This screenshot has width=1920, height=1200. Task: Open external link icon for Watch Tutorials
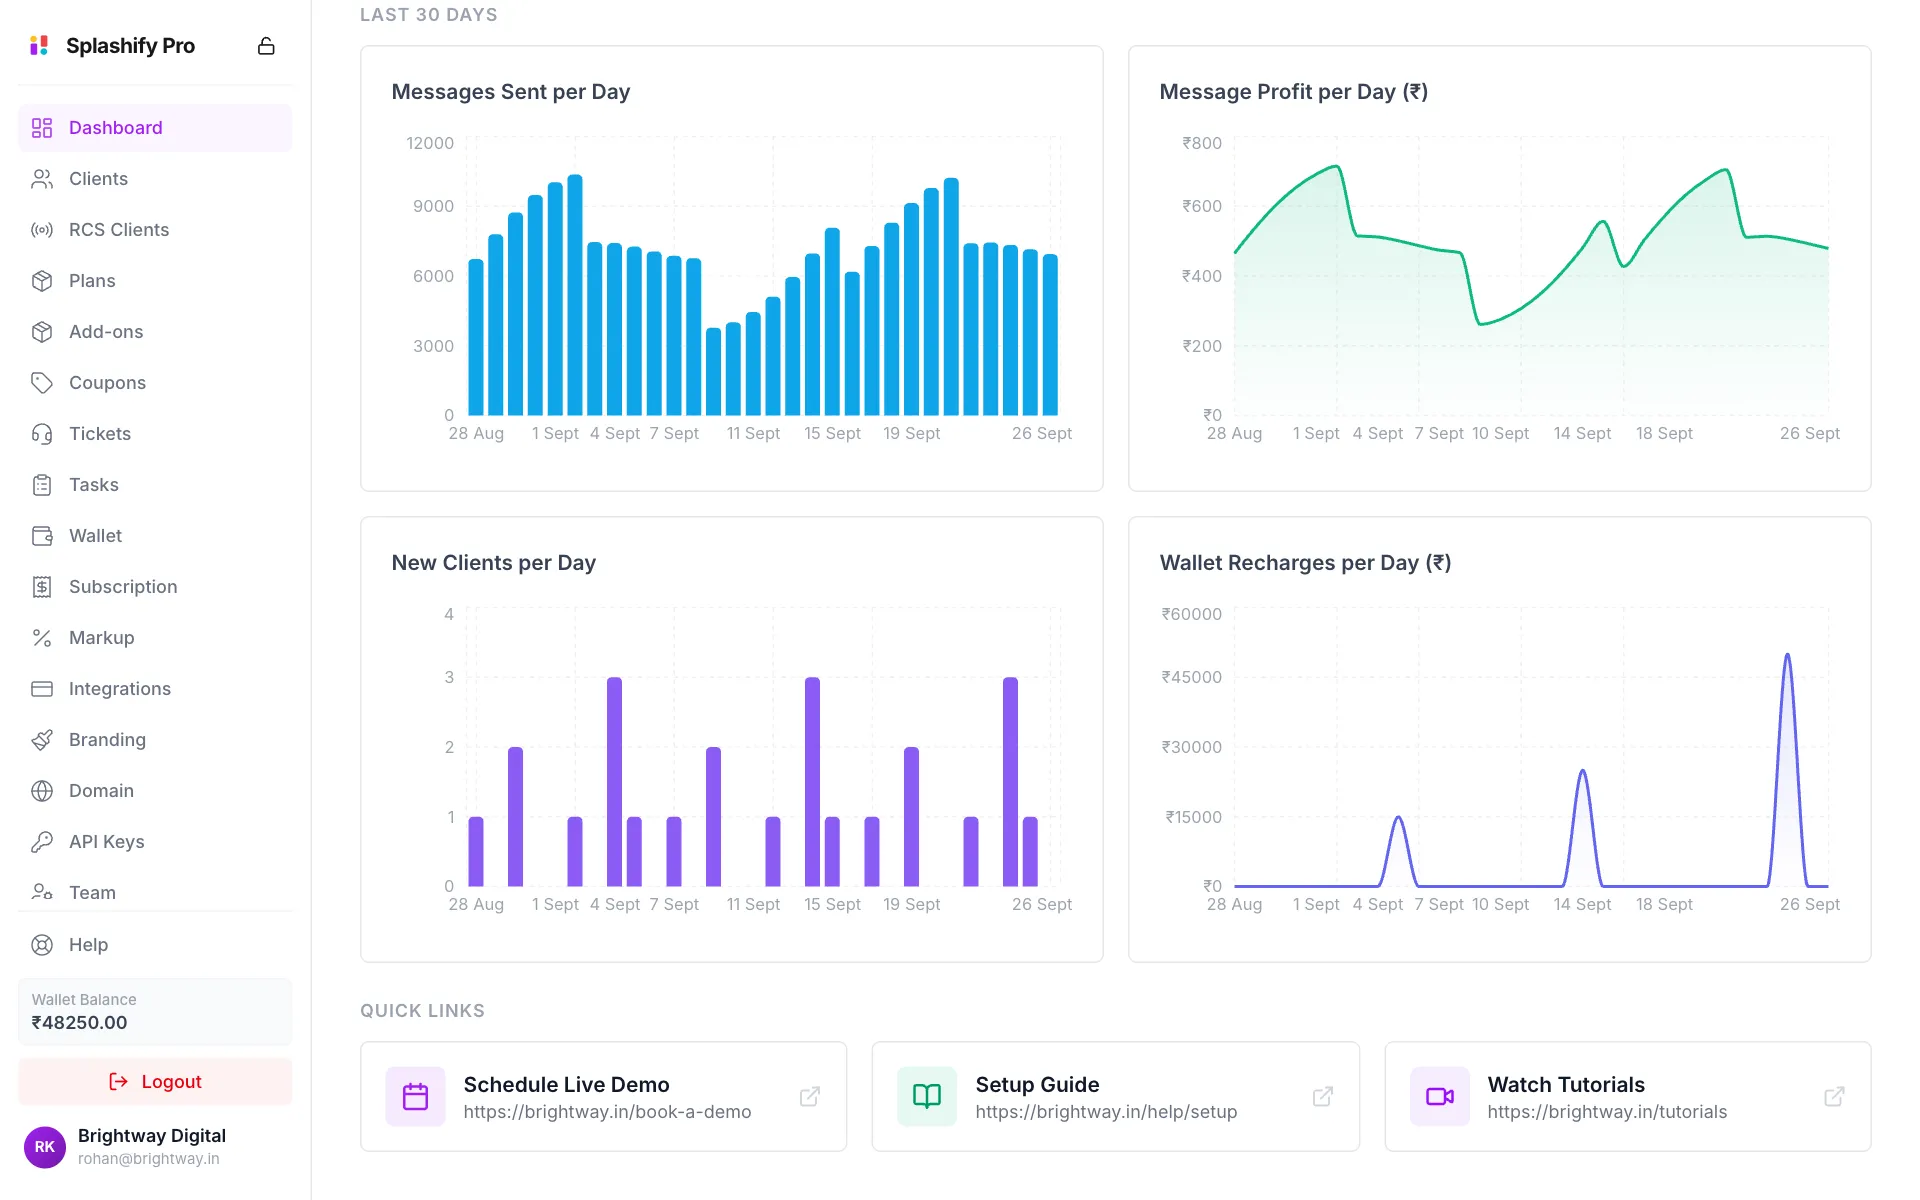pos(1834,1097)
